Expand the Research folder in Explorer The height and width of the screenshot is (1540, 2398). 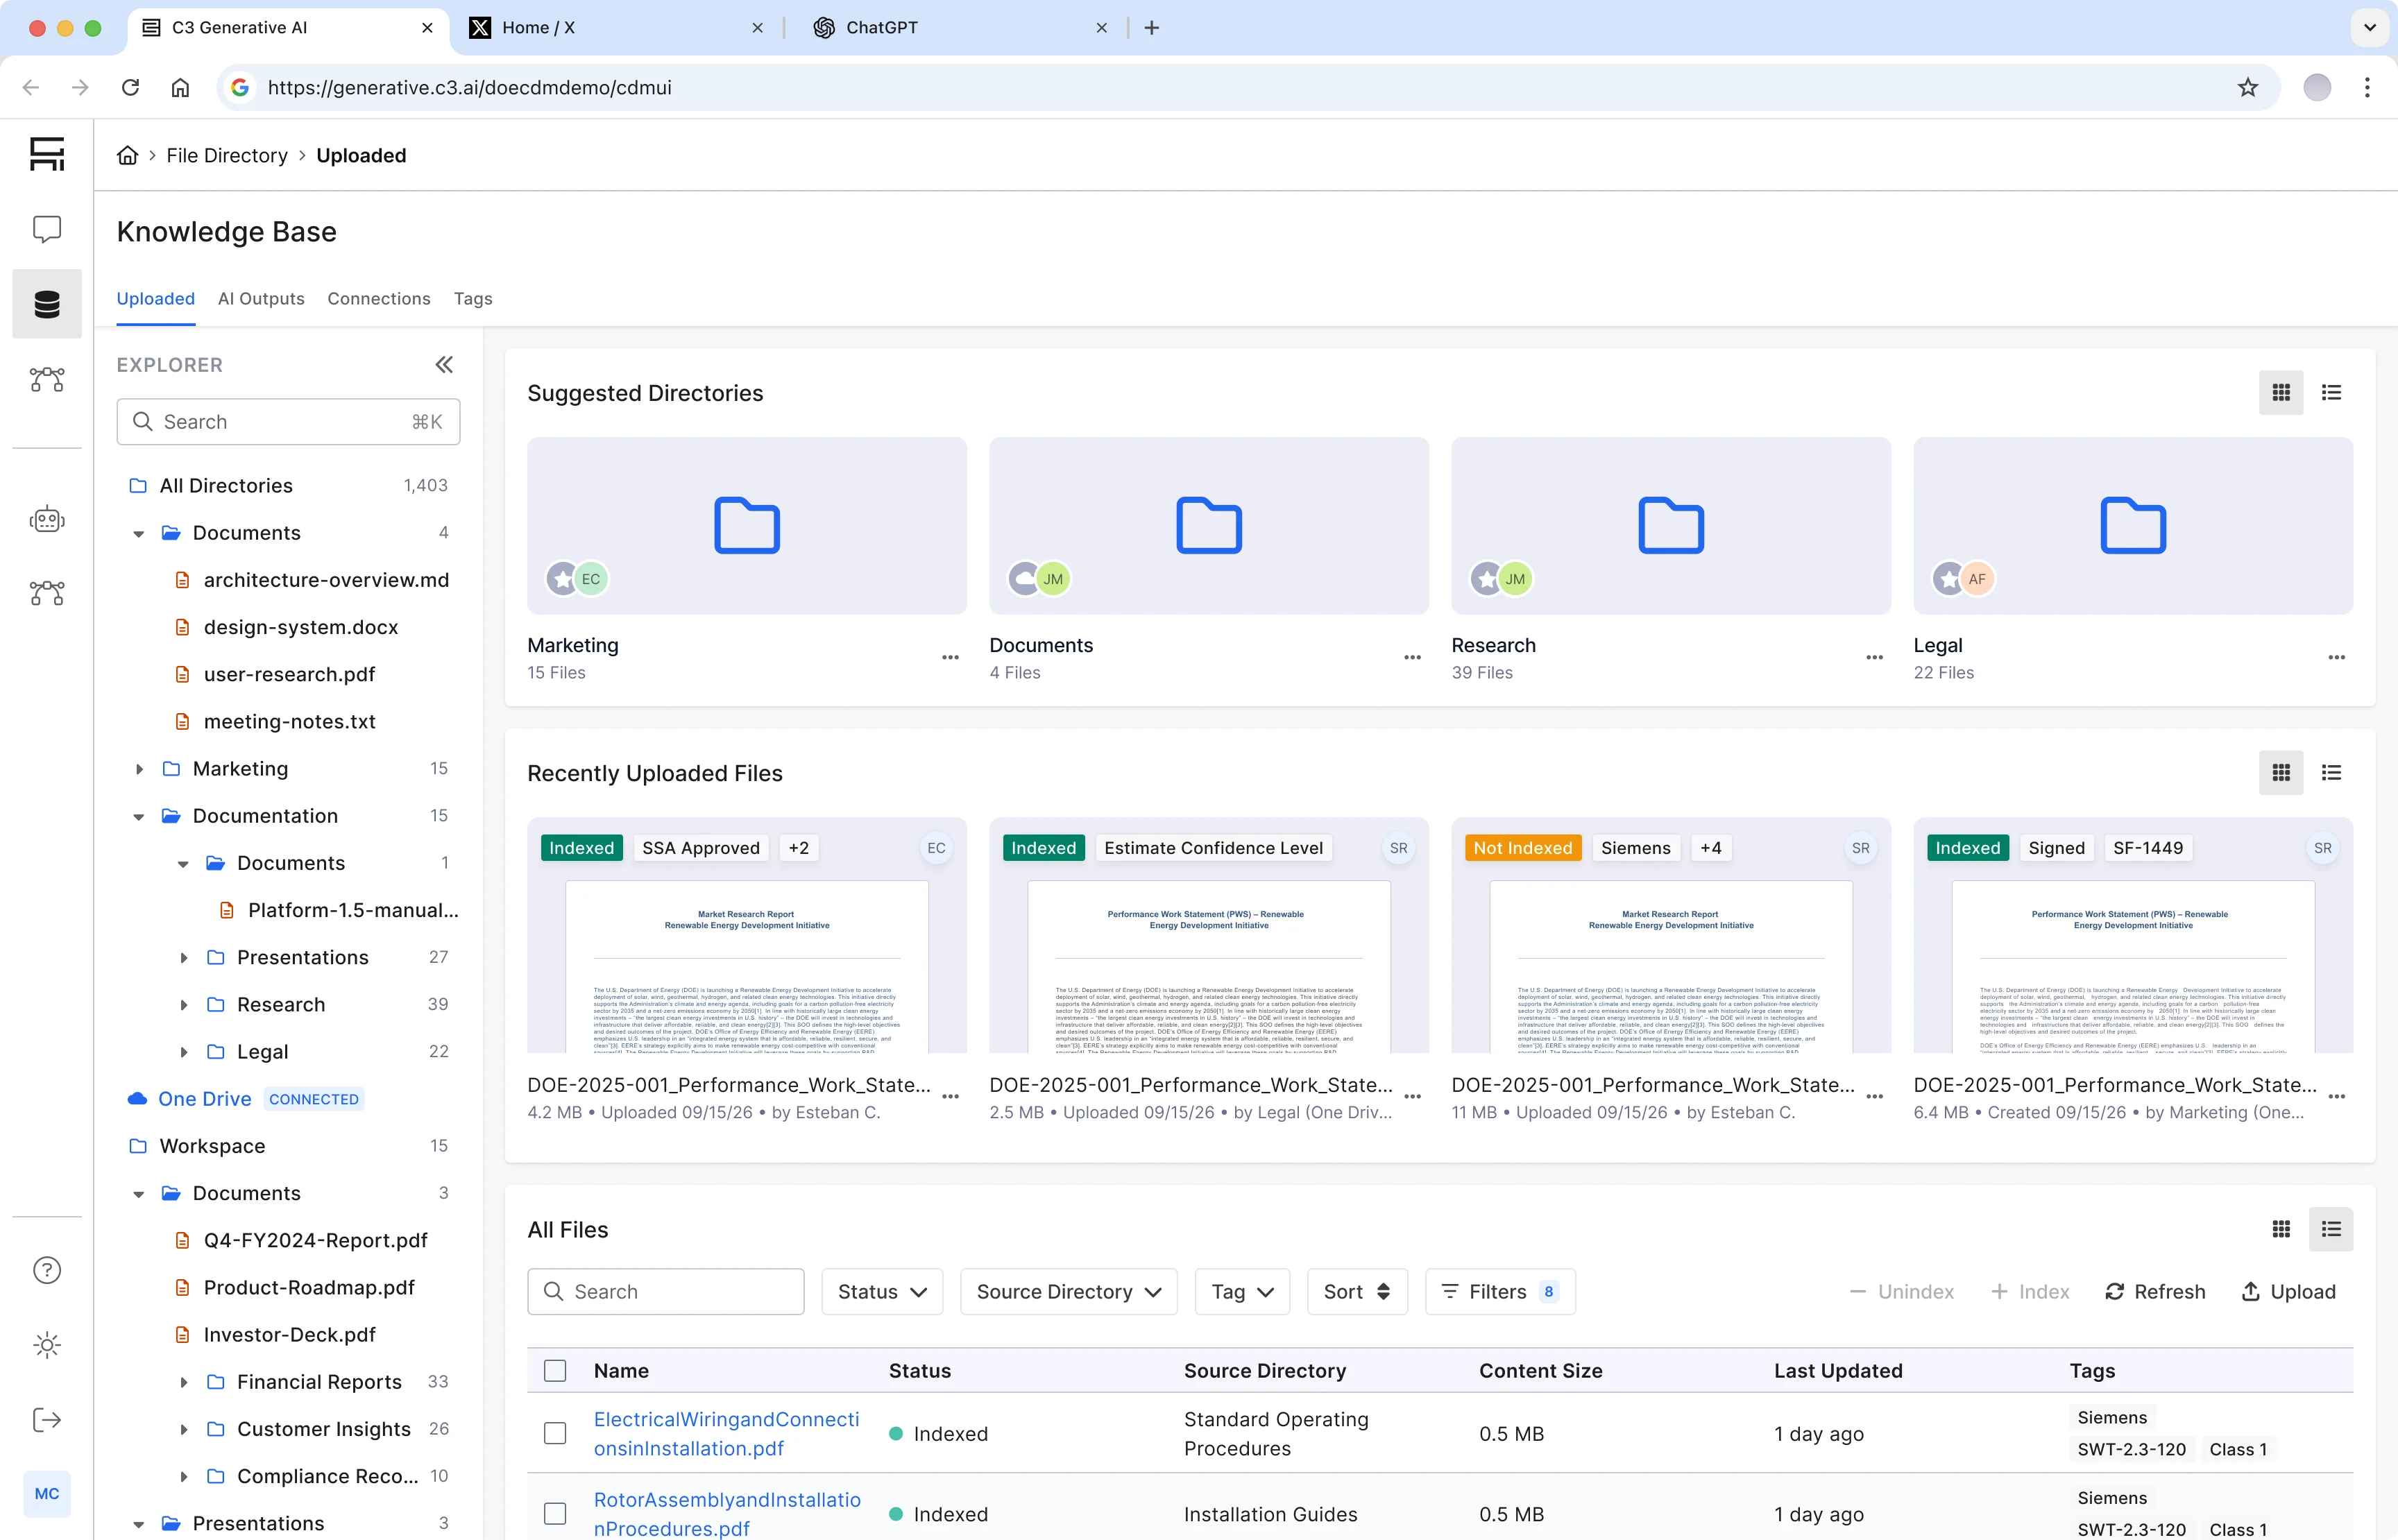[x=183, y=1005]
